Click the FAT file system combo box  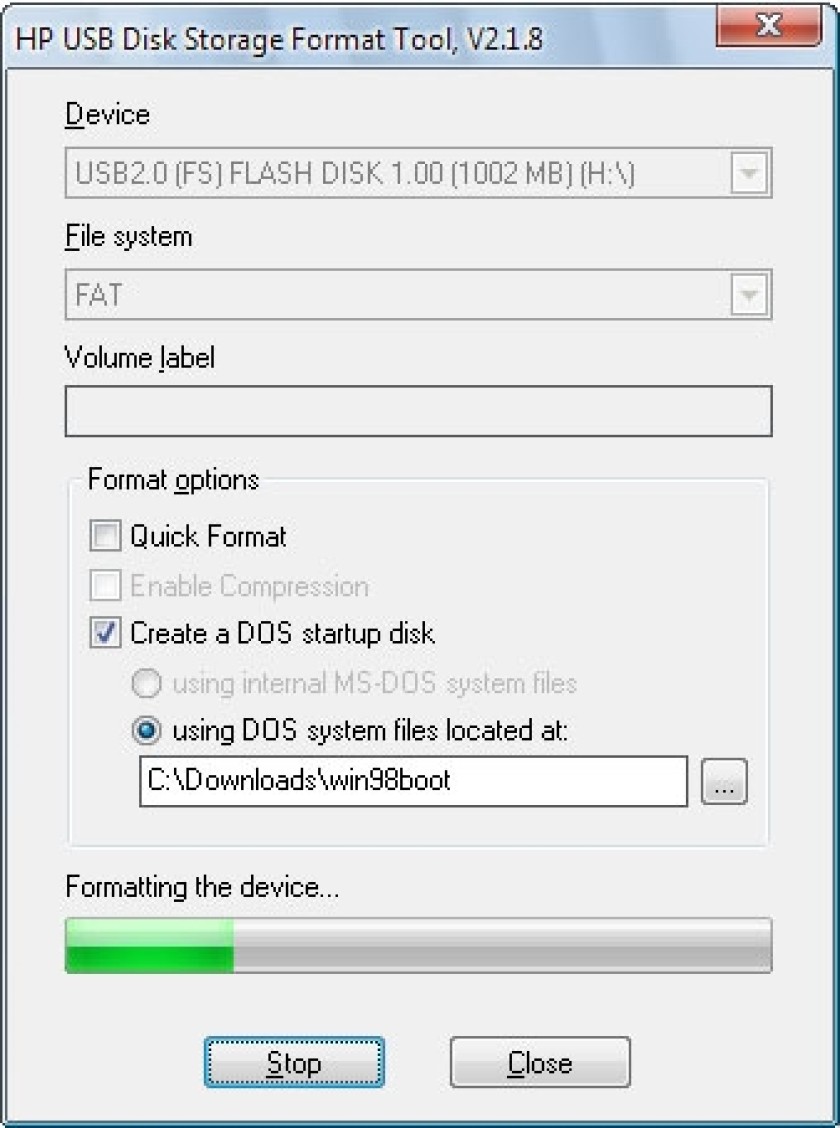[419, 294]
